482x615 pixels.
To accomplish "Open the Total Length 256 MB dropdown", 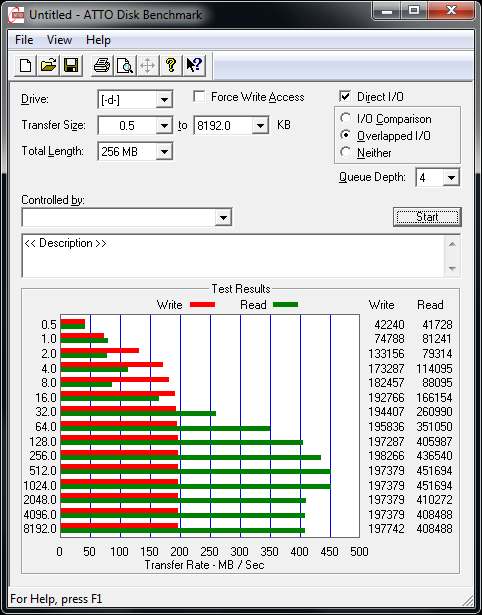I will click(x=164, y=151).
